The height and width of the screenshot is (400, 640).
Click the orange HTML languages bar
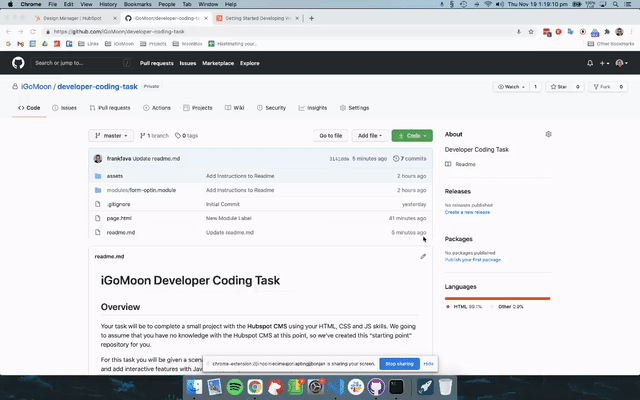click(x=497, y=298)
